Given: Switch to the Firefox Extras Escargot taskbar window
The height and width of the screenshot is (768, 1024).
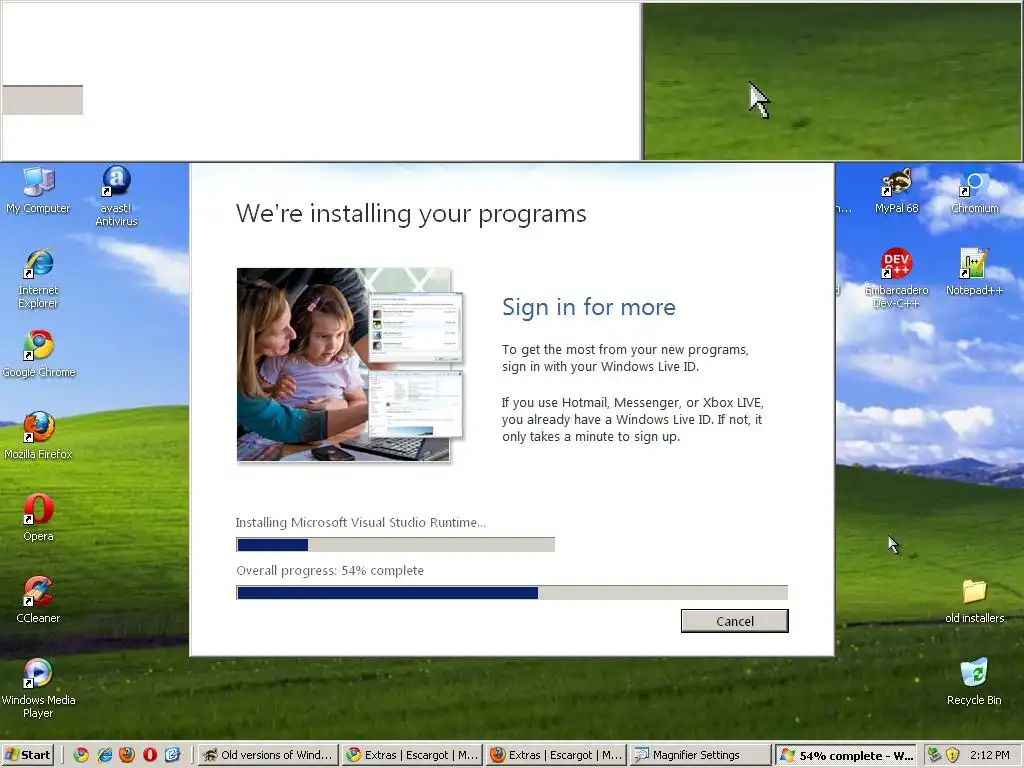Looking at the screenshot, I should point(556,755).
